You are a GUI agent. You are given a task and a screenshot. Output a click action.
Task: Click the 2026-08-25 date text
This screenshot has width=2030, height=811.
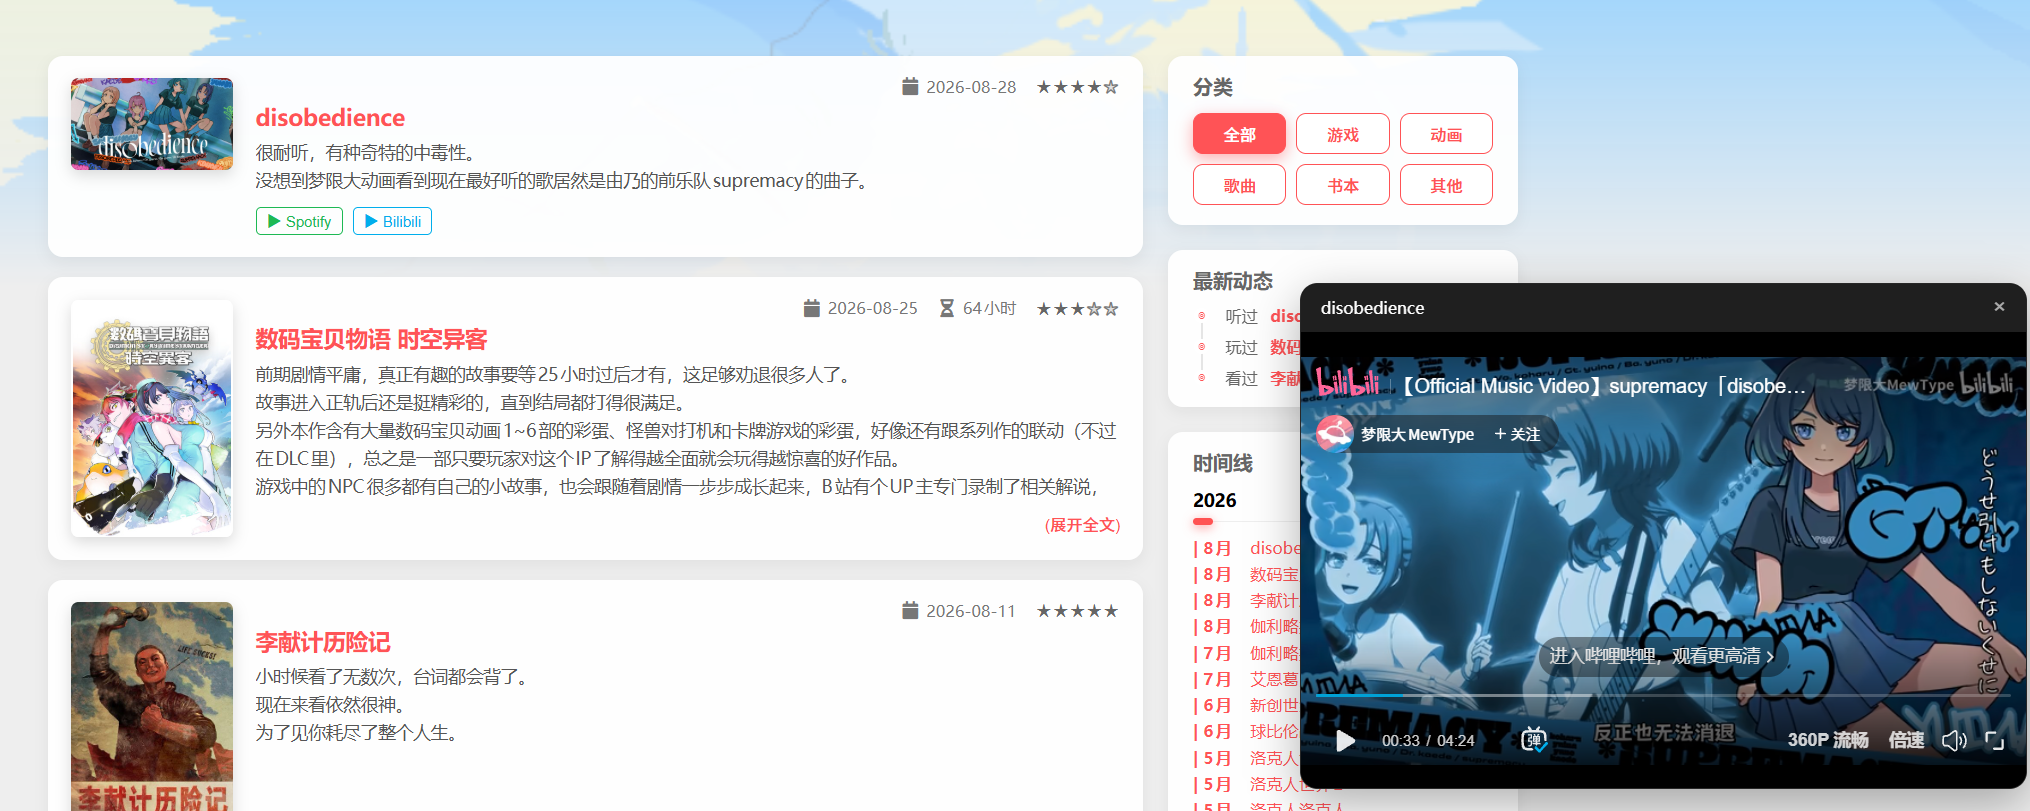coord(873,308)
